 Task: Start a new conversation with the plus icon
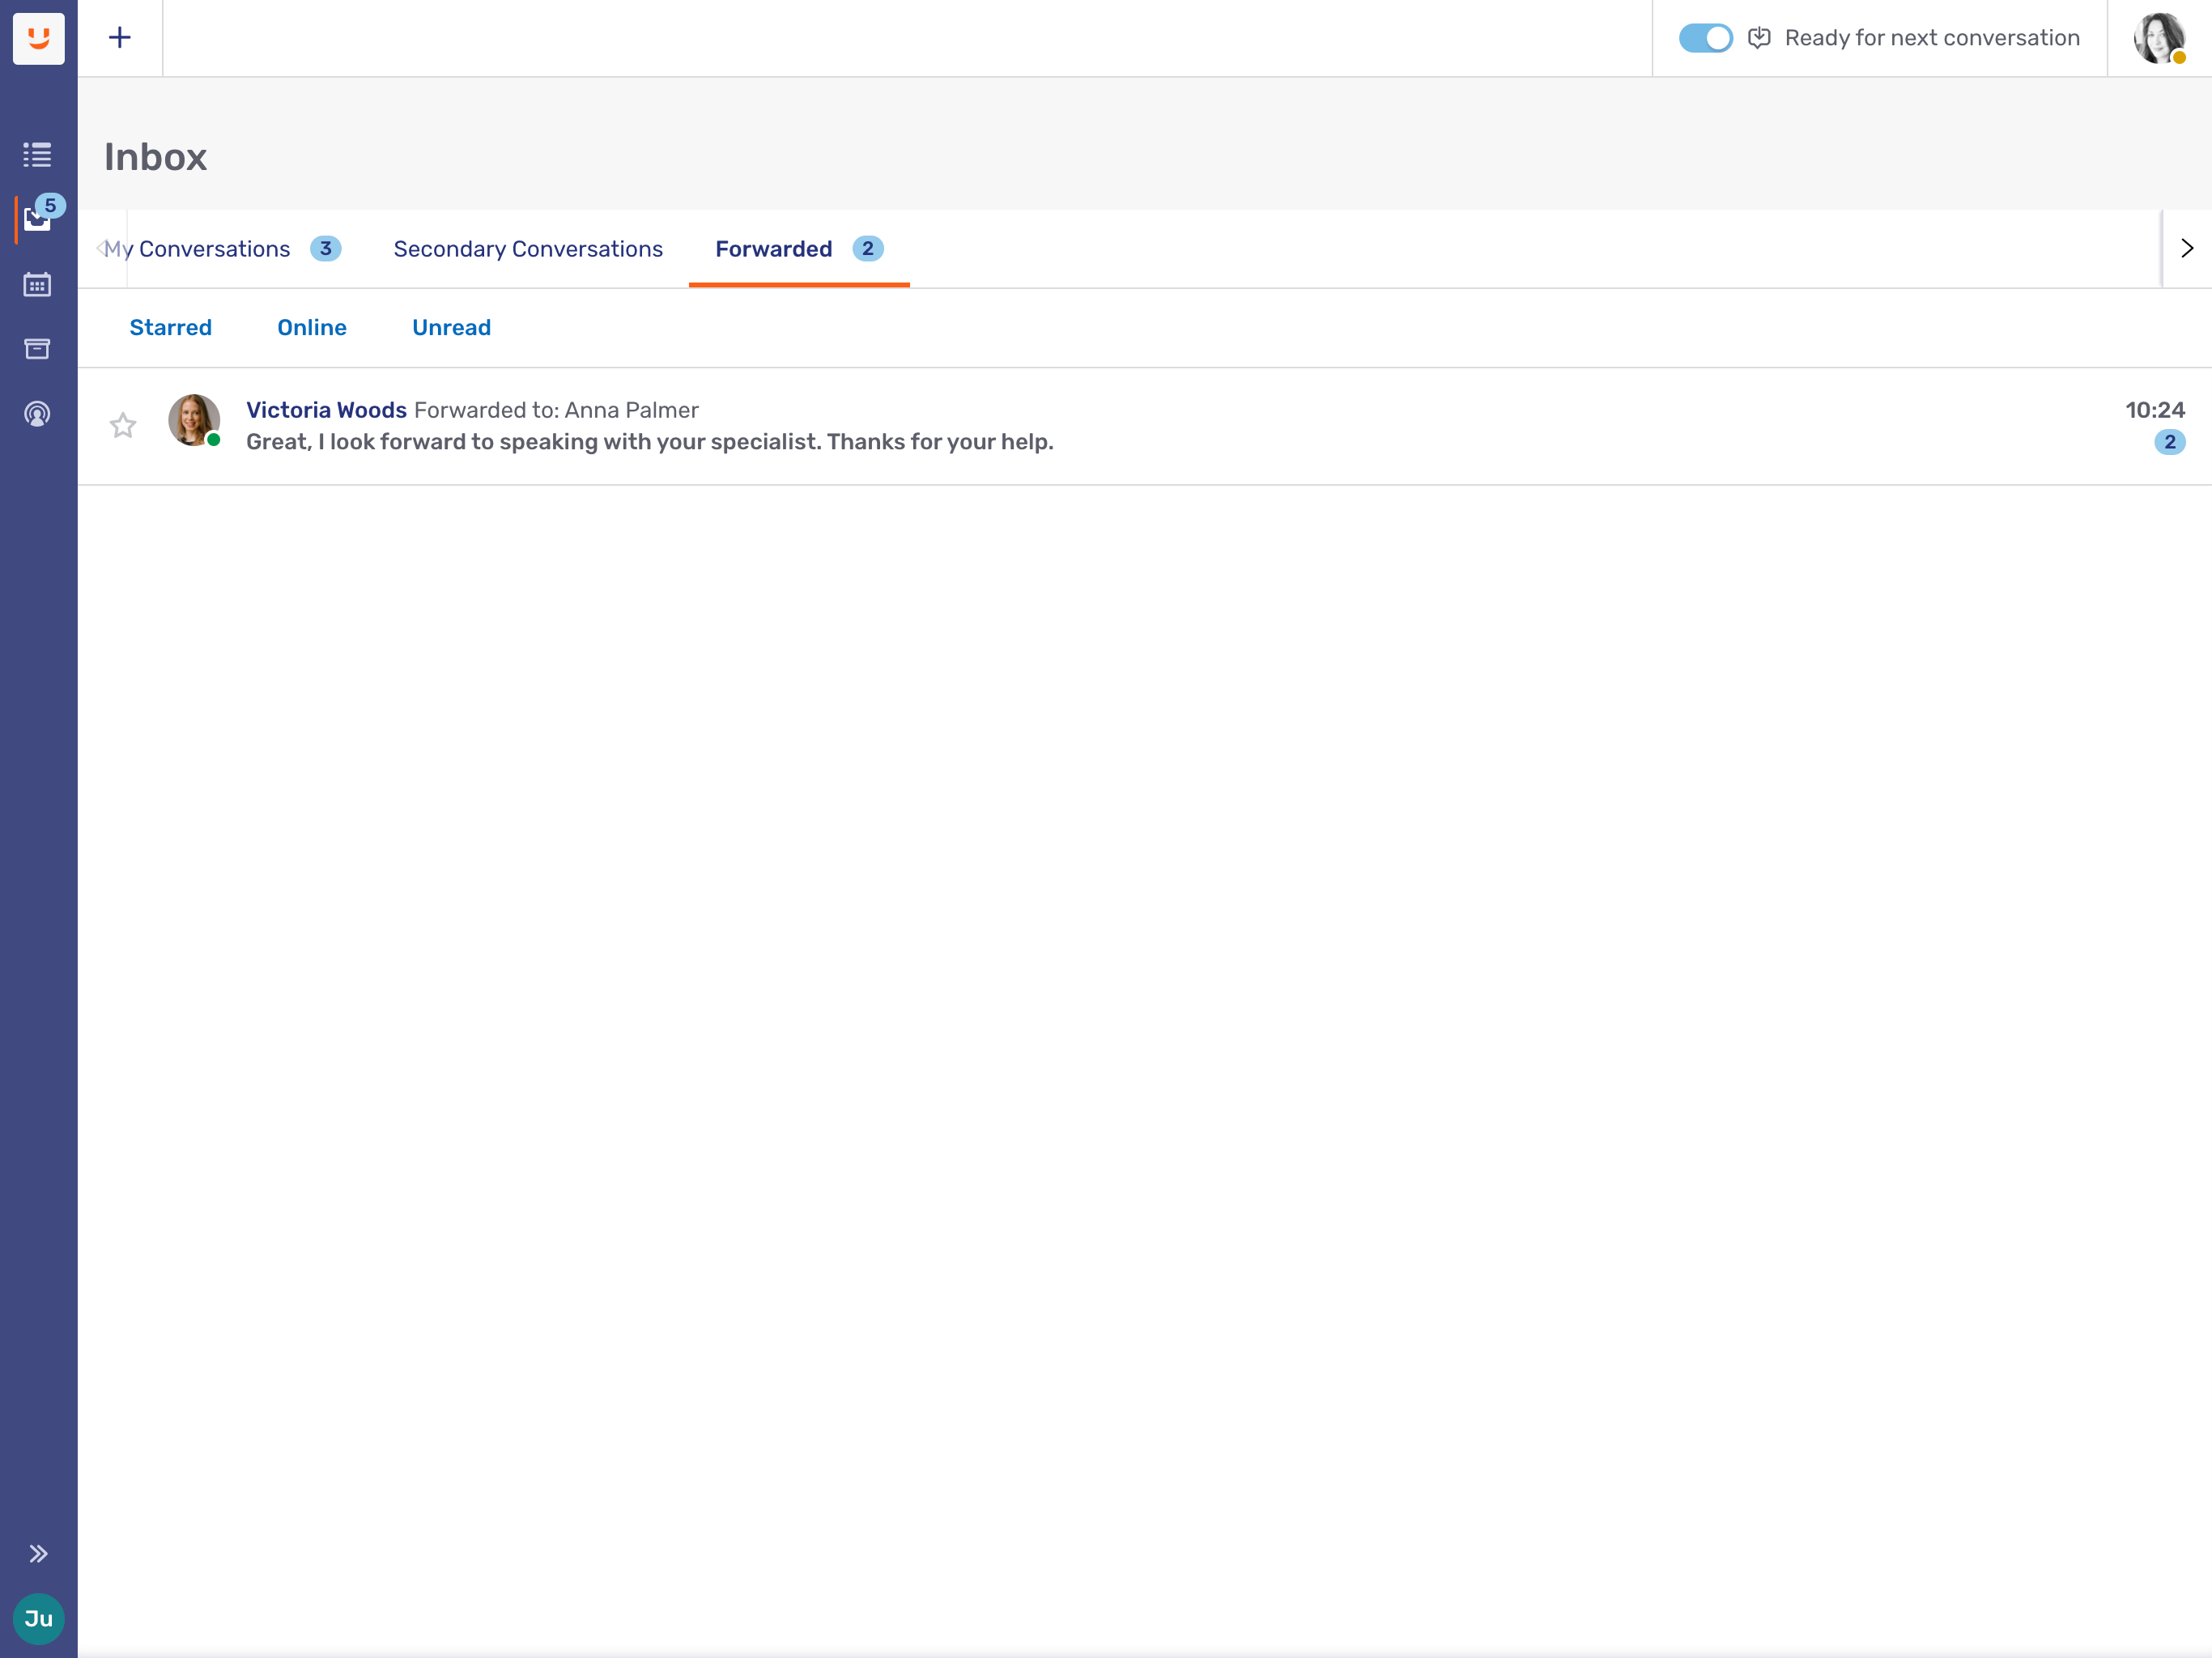(x=120, y=37)
